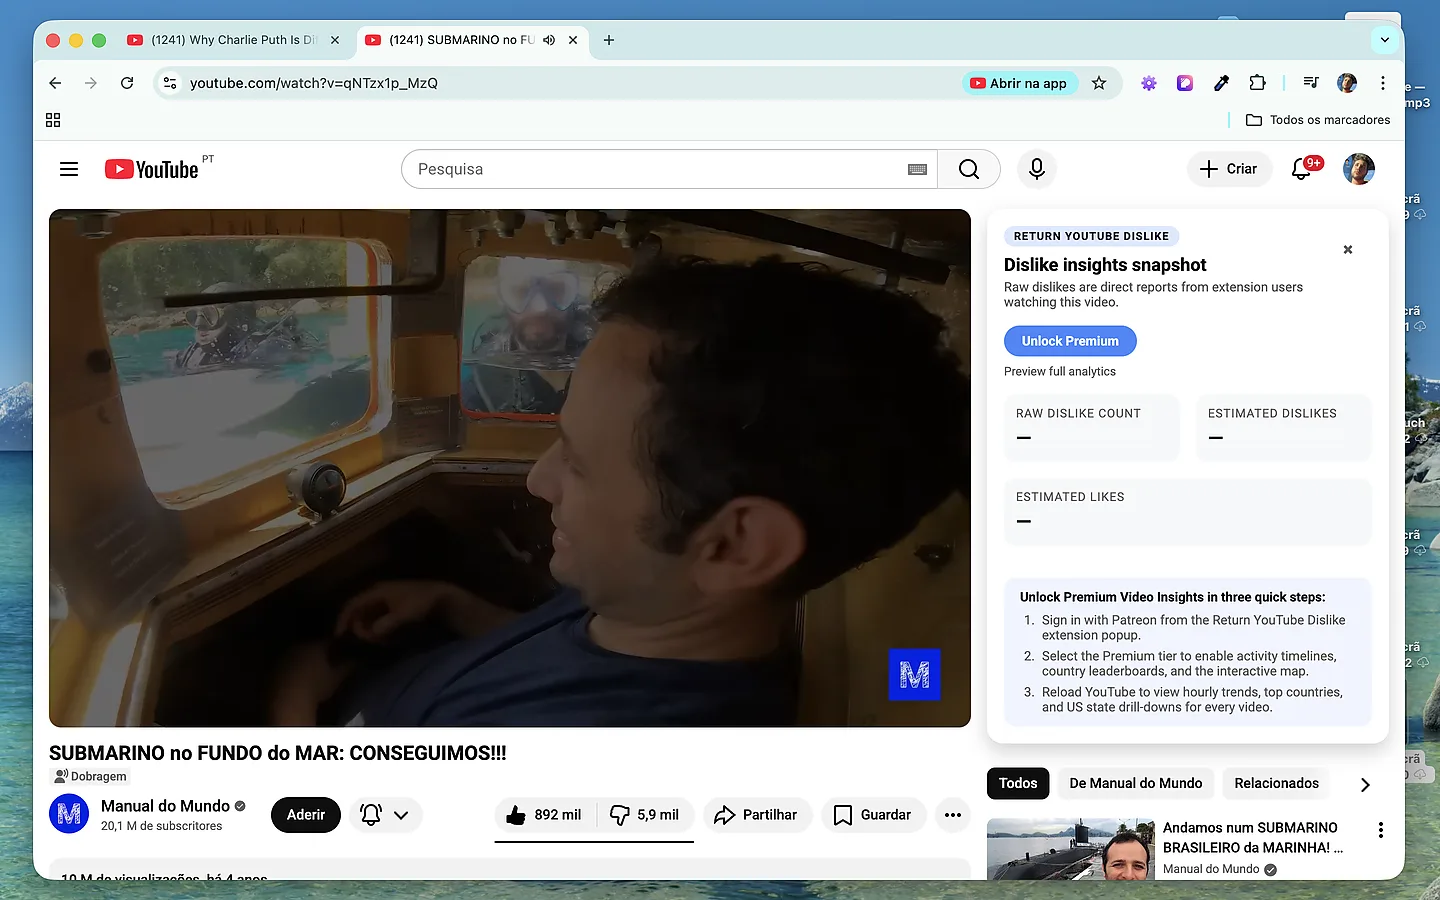Viewport: 1440px width, 900px height.
Task: Open Andamos num SUBMARINO video title
Action: (x=1253, y=837)
